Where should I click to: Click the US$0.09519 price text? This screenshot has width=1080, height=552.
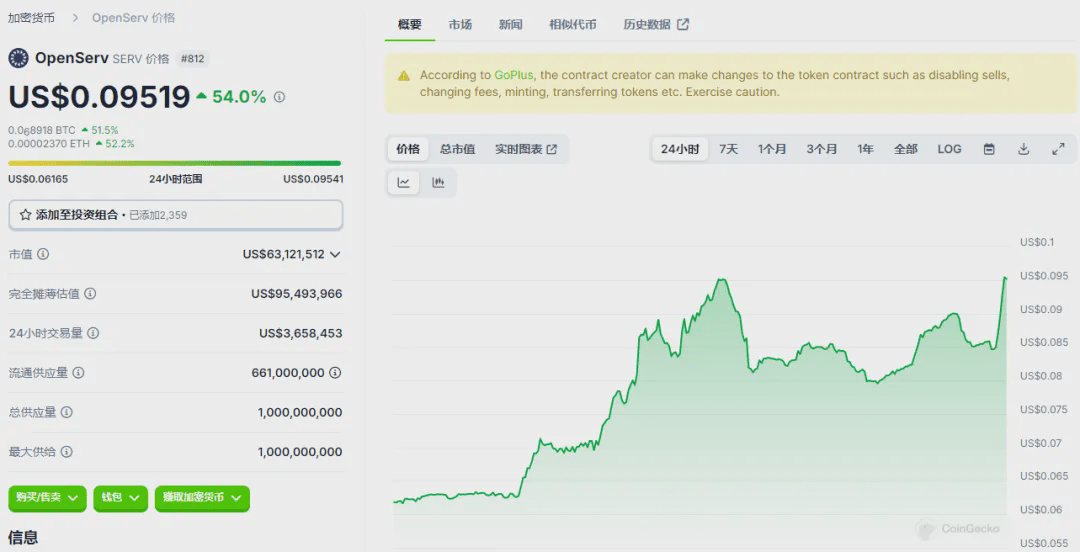[99, 97]
